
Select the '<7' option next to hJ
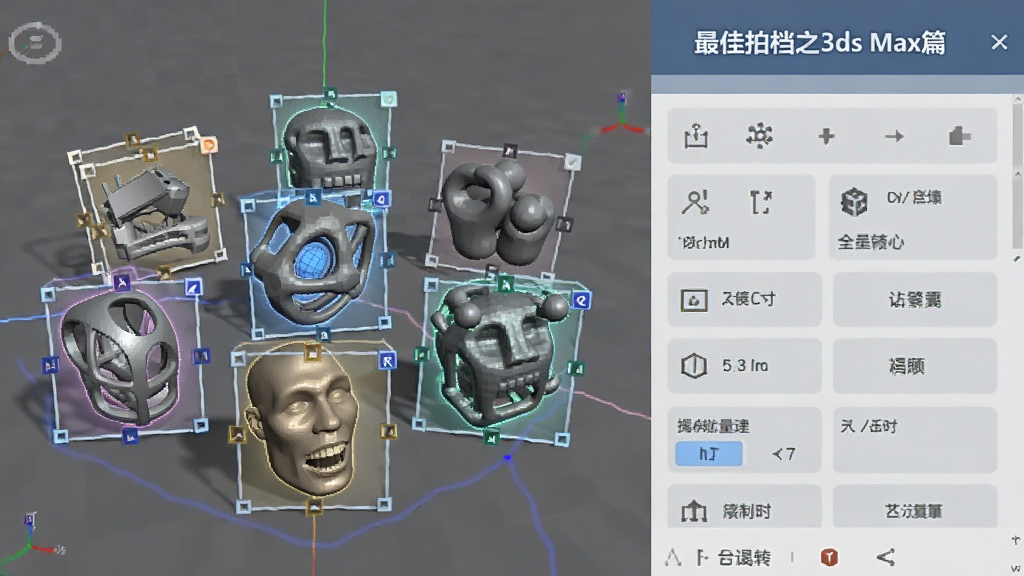pos(783,453)
